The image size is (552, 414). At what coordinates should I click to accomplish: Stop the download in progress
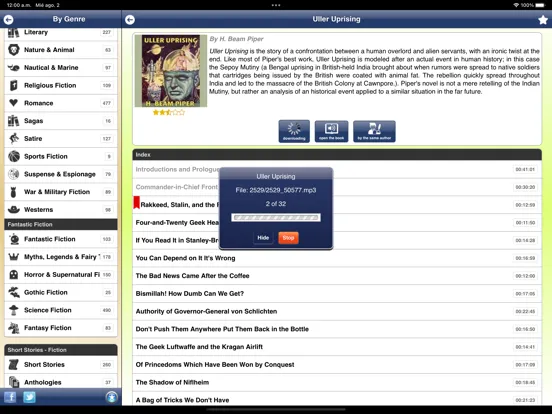click(288, 238)
